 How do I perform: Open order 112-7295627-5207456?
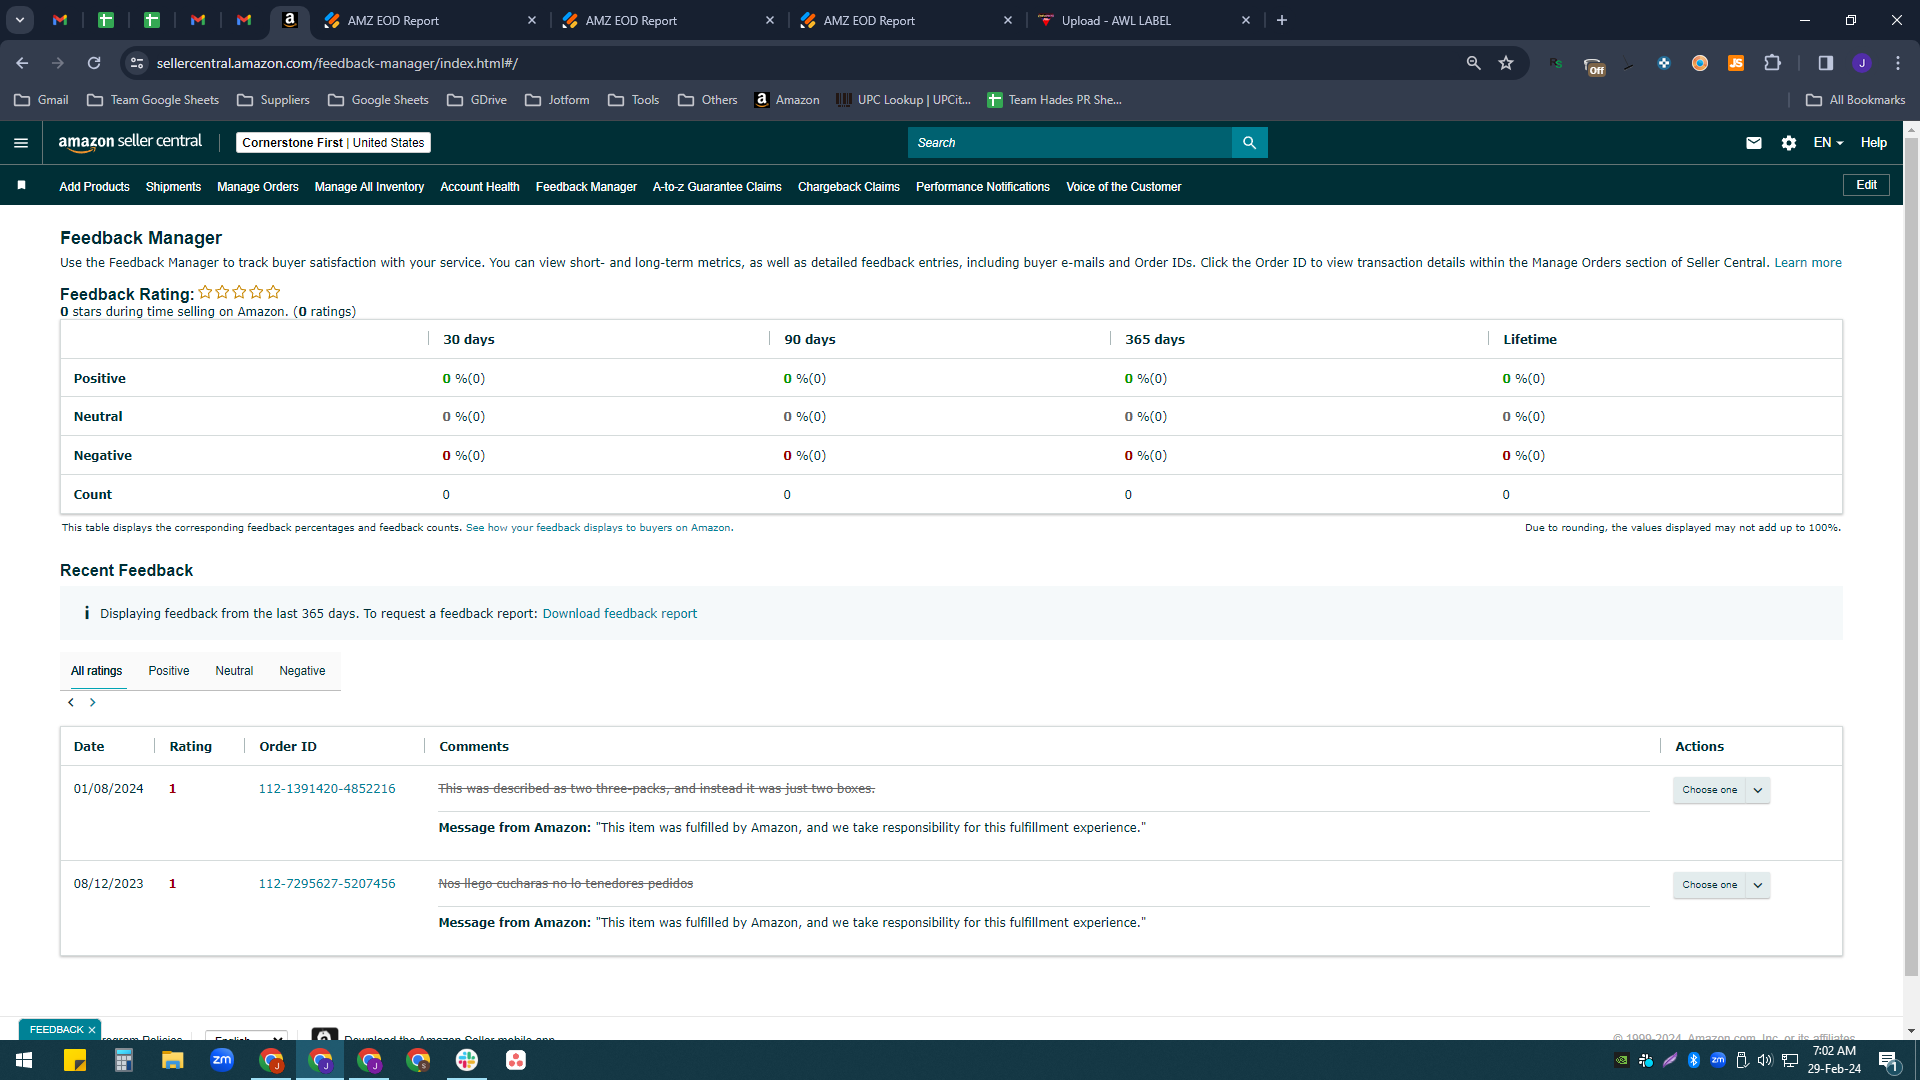327,884
